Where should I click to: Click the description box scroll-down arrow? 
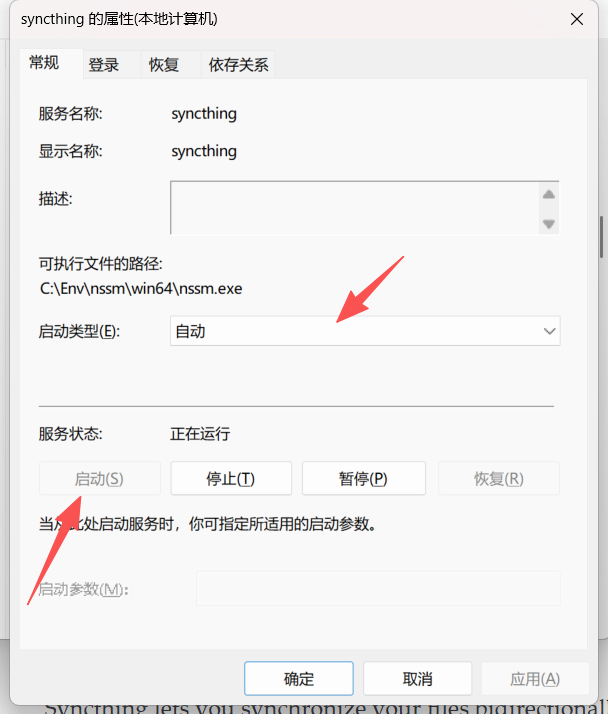point(548,224)
